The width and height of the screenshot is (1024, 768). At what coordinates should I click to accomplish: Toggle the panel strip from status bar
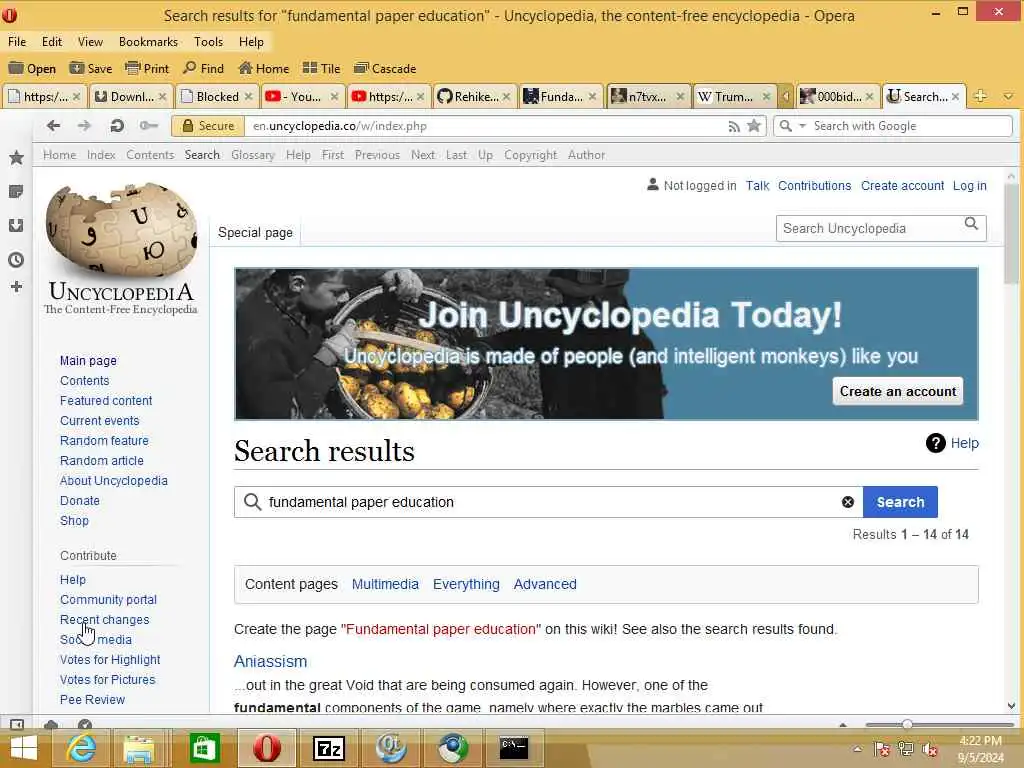[17, 724]
